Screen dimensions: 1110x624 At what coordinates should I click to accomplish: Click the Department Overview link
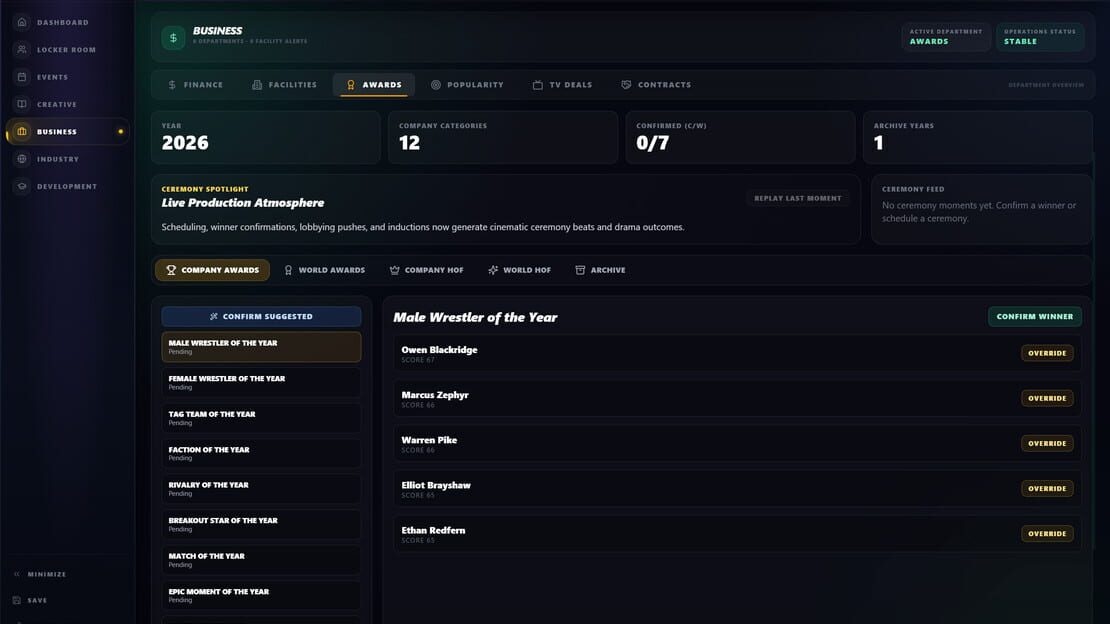point(1046,85)
